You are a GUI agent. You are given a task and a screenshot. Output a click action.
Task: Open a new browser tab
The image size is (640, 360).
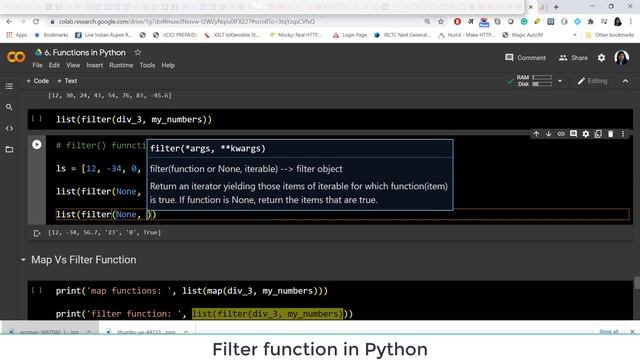pyautogui.click(x=556, y=7)
